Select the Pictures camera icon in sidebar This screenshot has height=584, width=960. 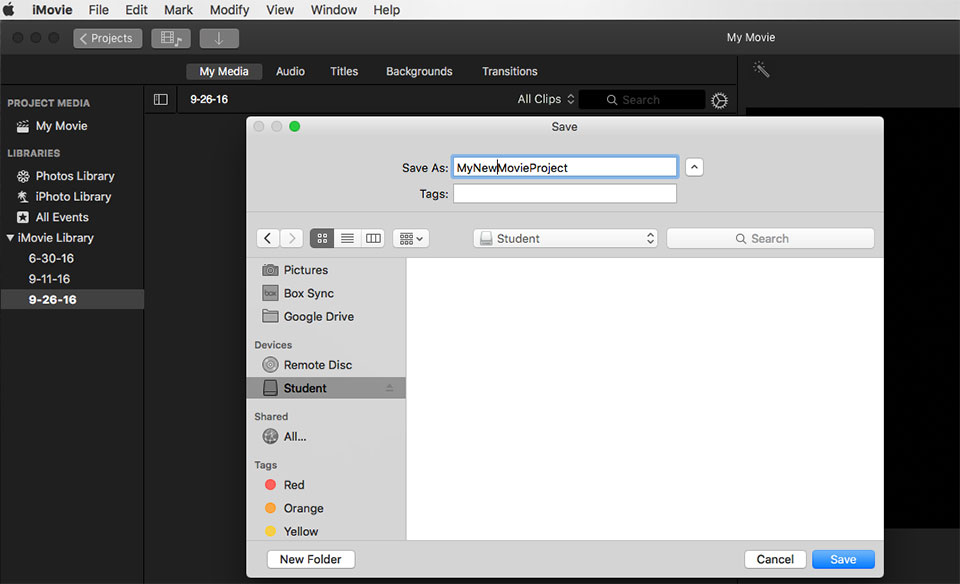pos(270,270)
